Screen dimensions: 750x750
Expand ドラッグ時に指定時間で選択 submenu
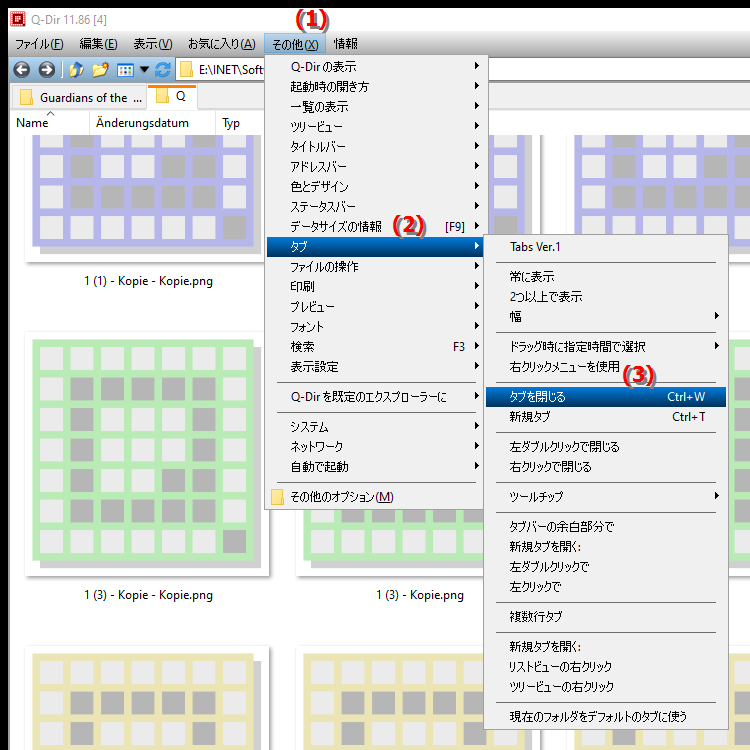pyautogui.click(x=606, y=346)
